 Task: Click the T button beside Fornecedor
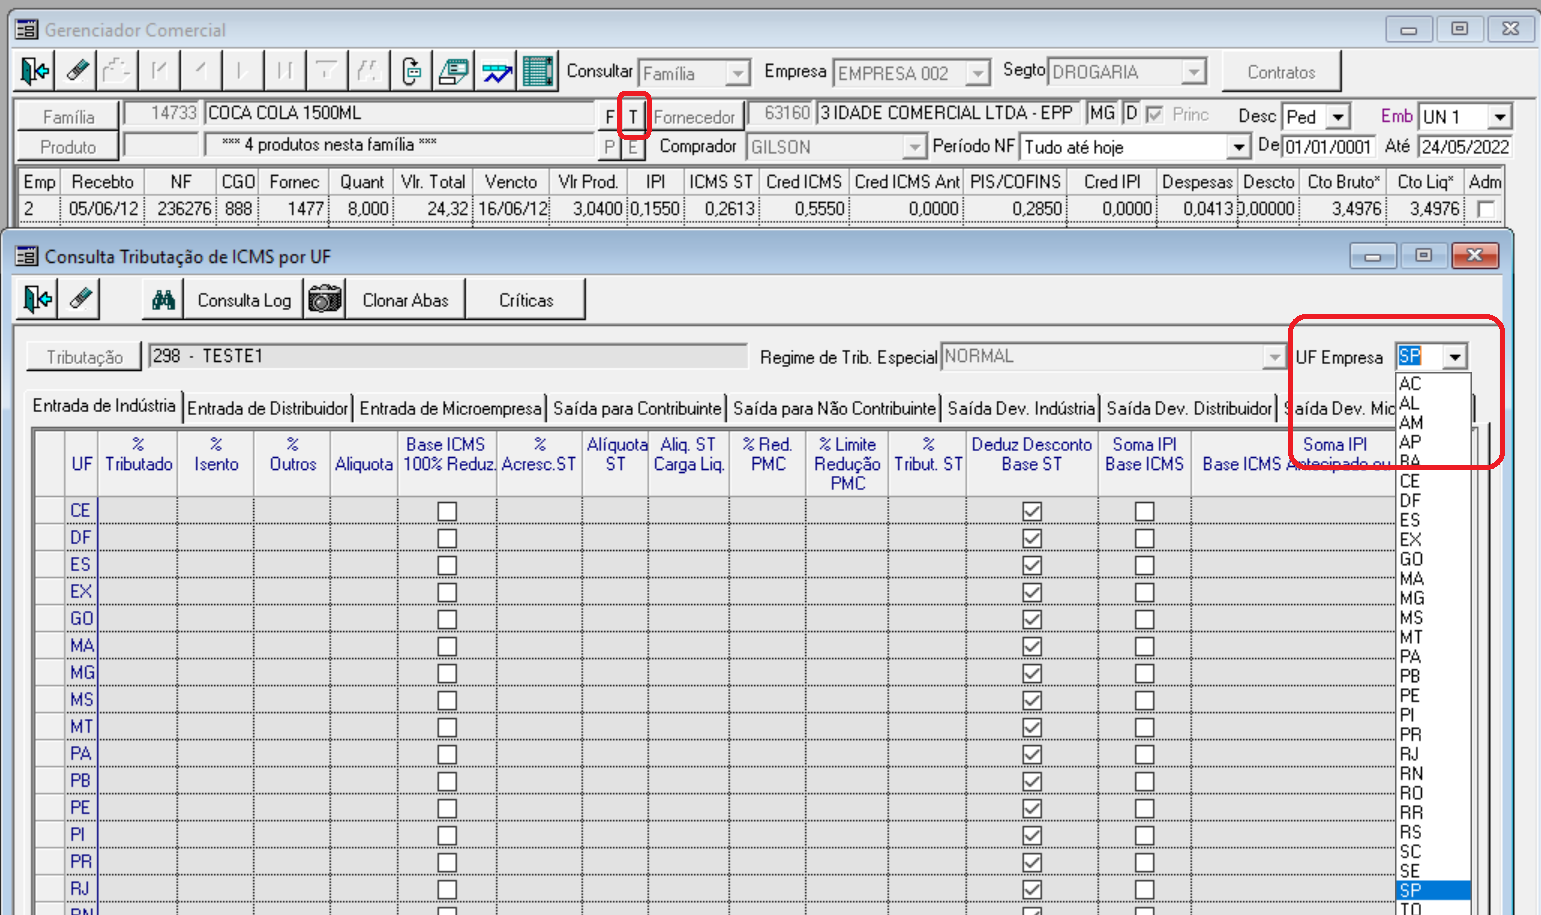point(633,116)
